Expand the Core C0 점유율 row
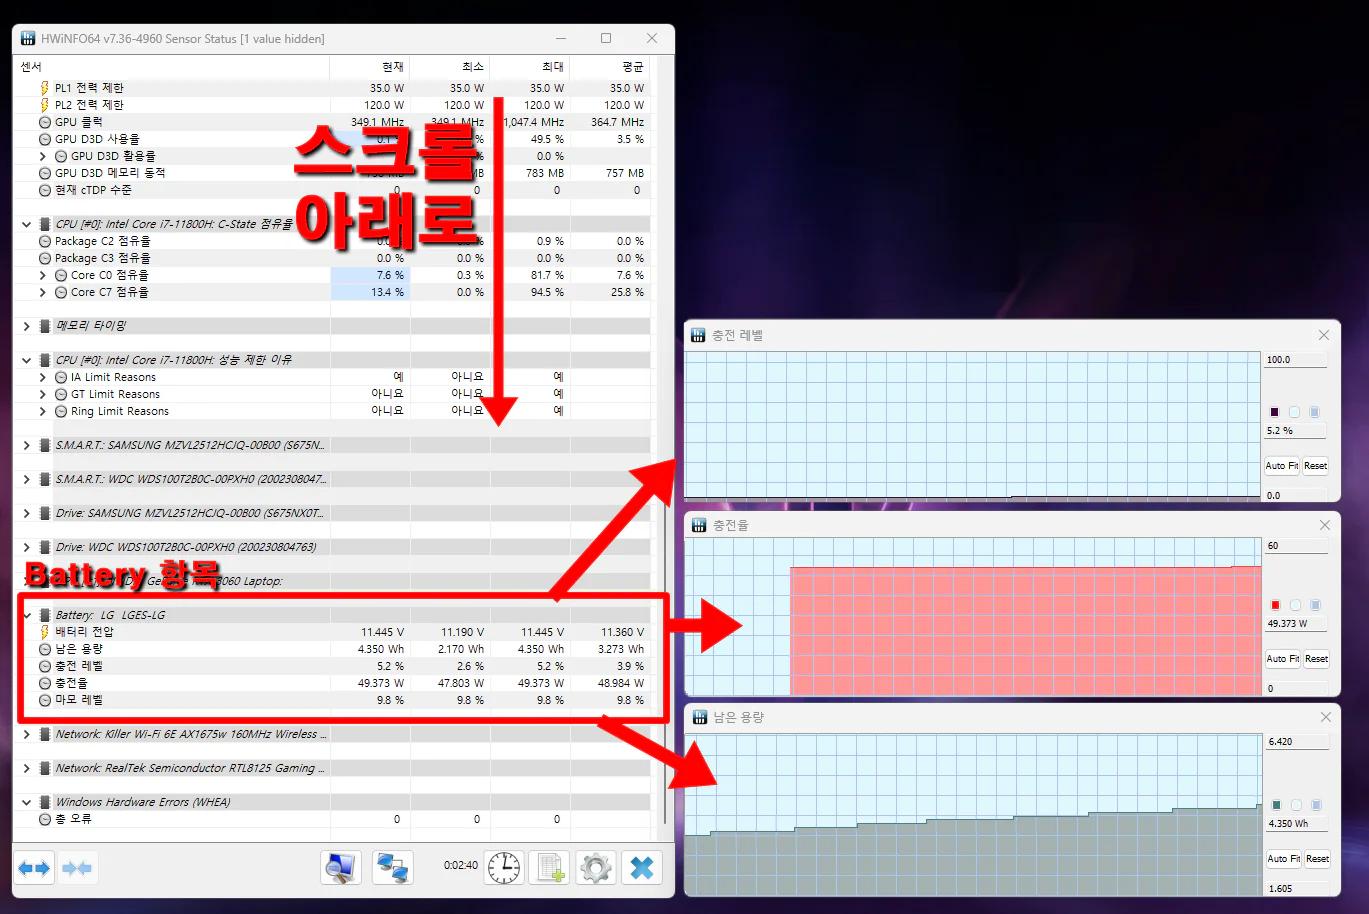Screen dimensions: 1369x914 (42, 275)
